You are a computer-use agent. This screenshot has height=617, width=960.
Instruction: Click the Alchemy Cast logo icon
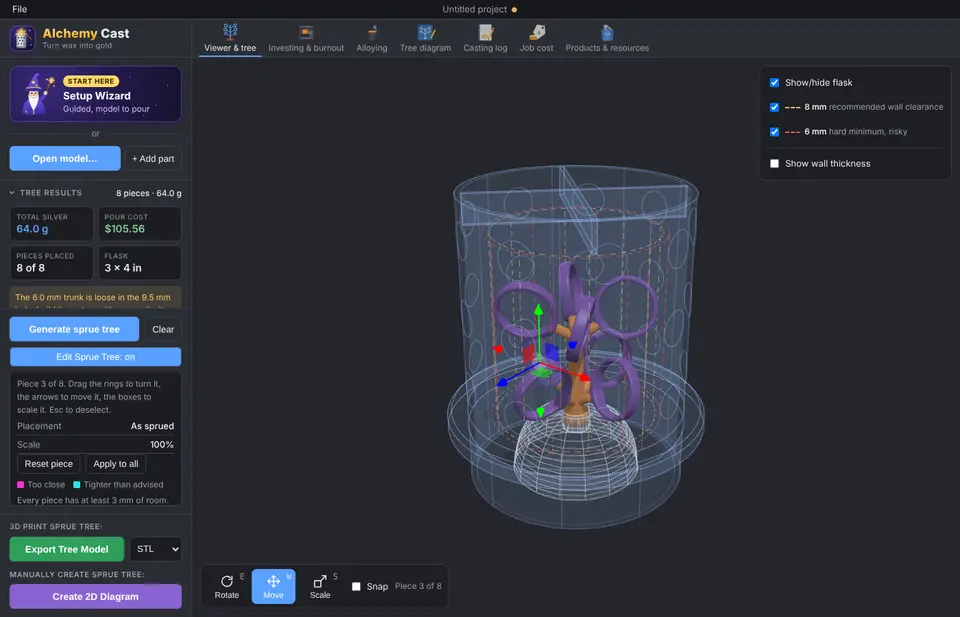[22, 38]
